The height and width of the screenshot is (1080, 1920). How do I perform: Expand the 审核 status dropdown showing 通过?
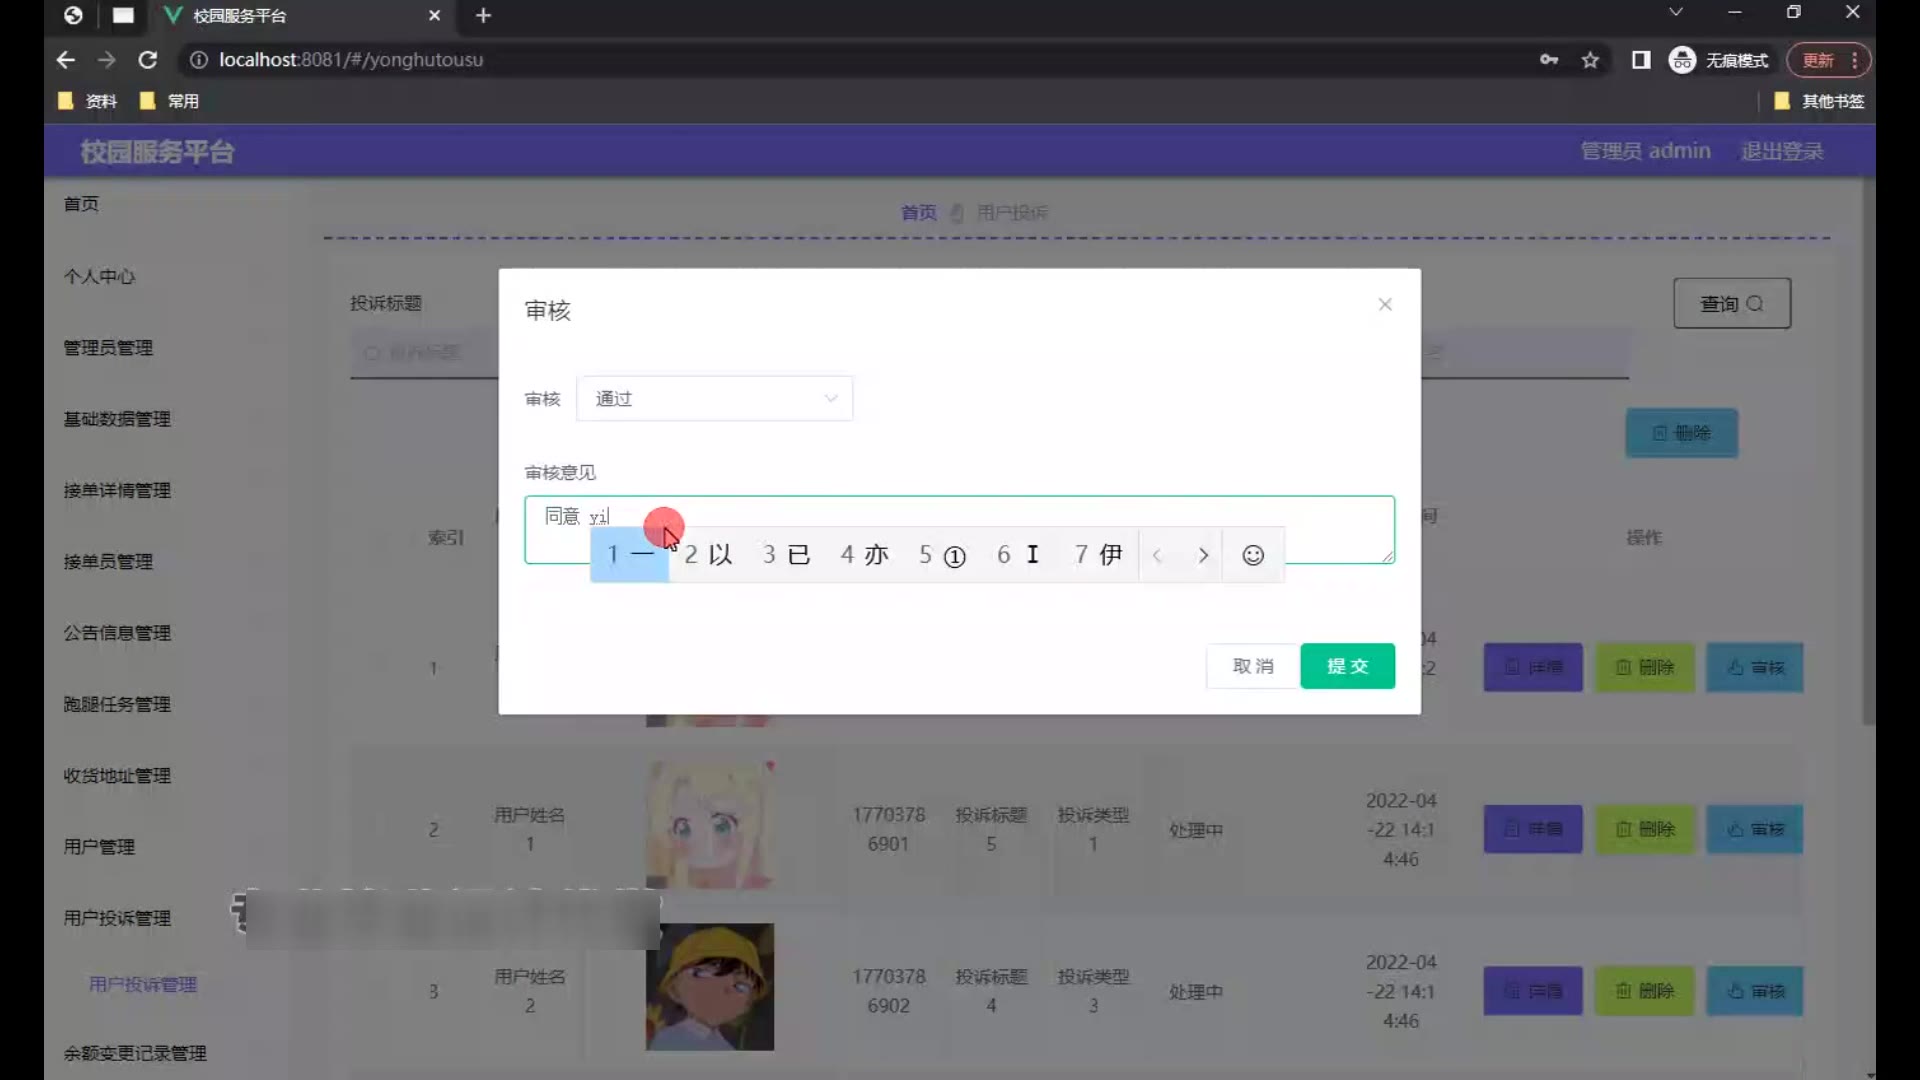click(714, 398)
